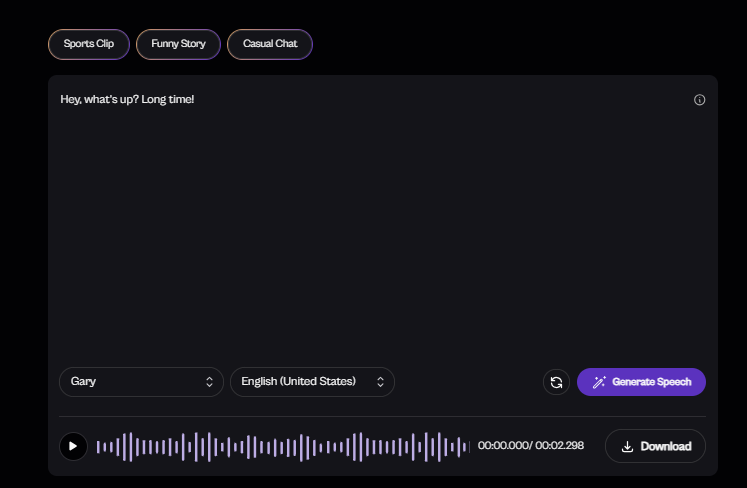Click the Generate Speech button
This screenshot has height=488, width=747.
641,382
